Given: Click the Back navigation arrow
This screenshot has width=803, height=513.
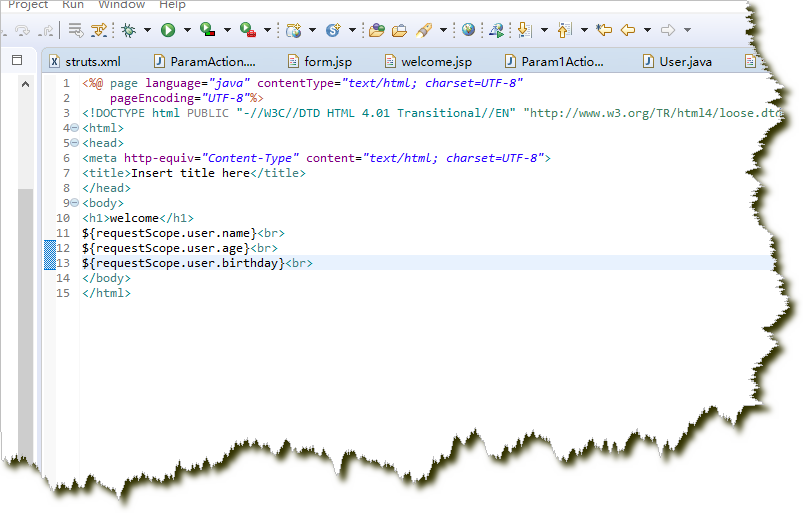Looking at the screenshot, I should click(x=628, y=30).
